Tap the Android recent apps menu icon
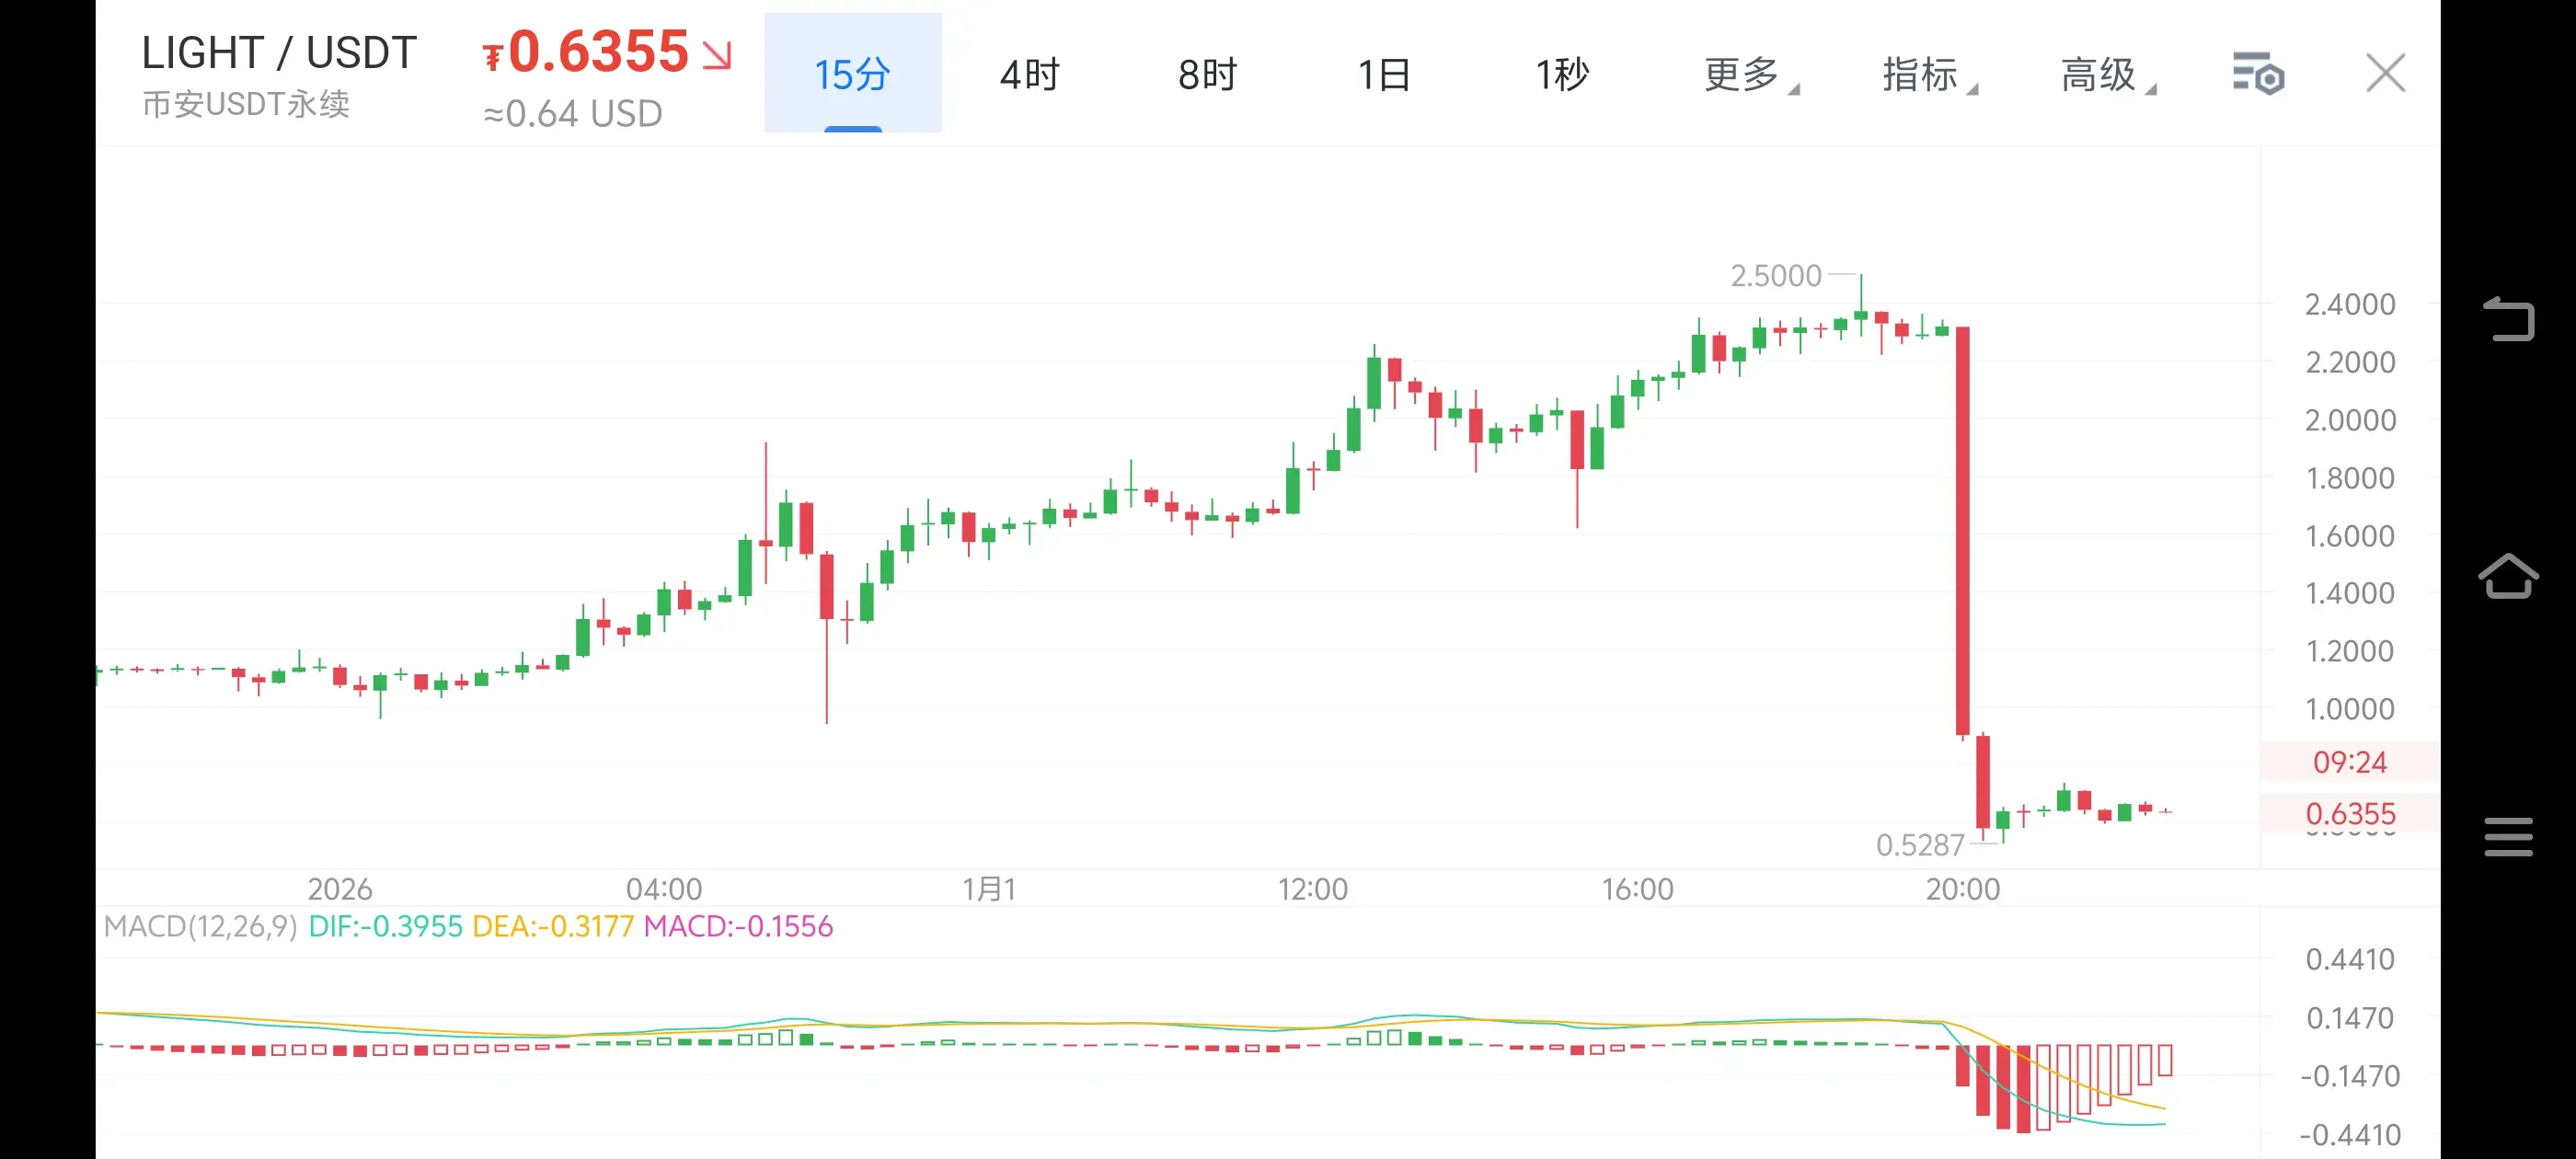This screenshot has width=2576, height=1159. (x=2508, y=836)
